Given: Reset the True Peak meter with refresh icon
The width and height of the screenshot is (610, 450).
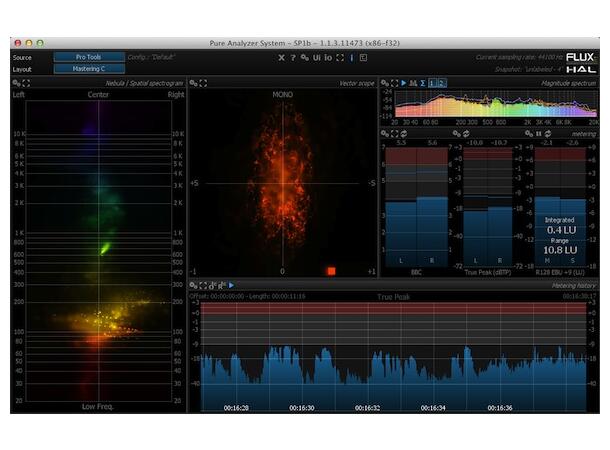Looking at the screenshot, I should tap(466, 134).
